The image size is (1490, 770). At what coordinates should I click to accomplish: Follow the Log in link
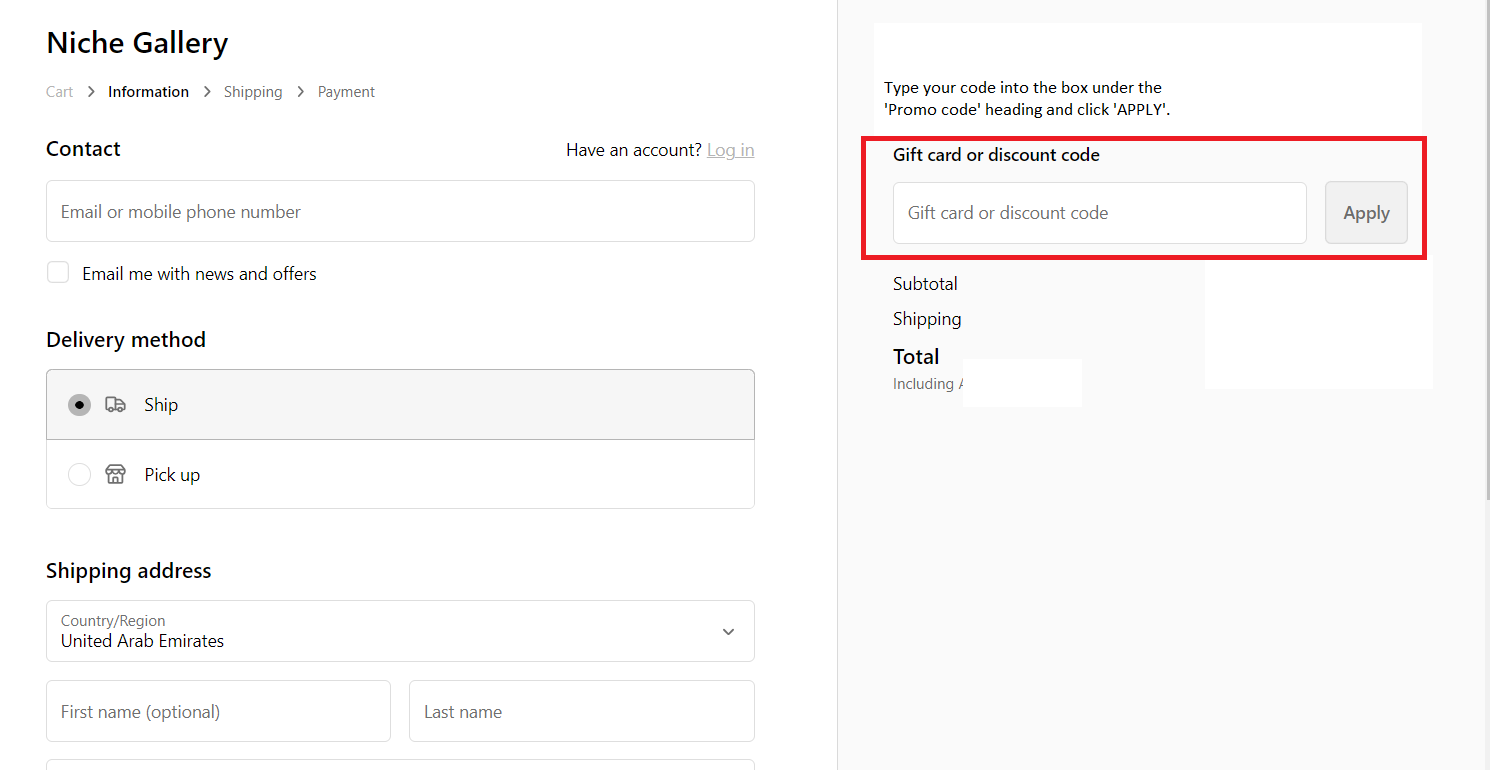(x=730, y=150)
